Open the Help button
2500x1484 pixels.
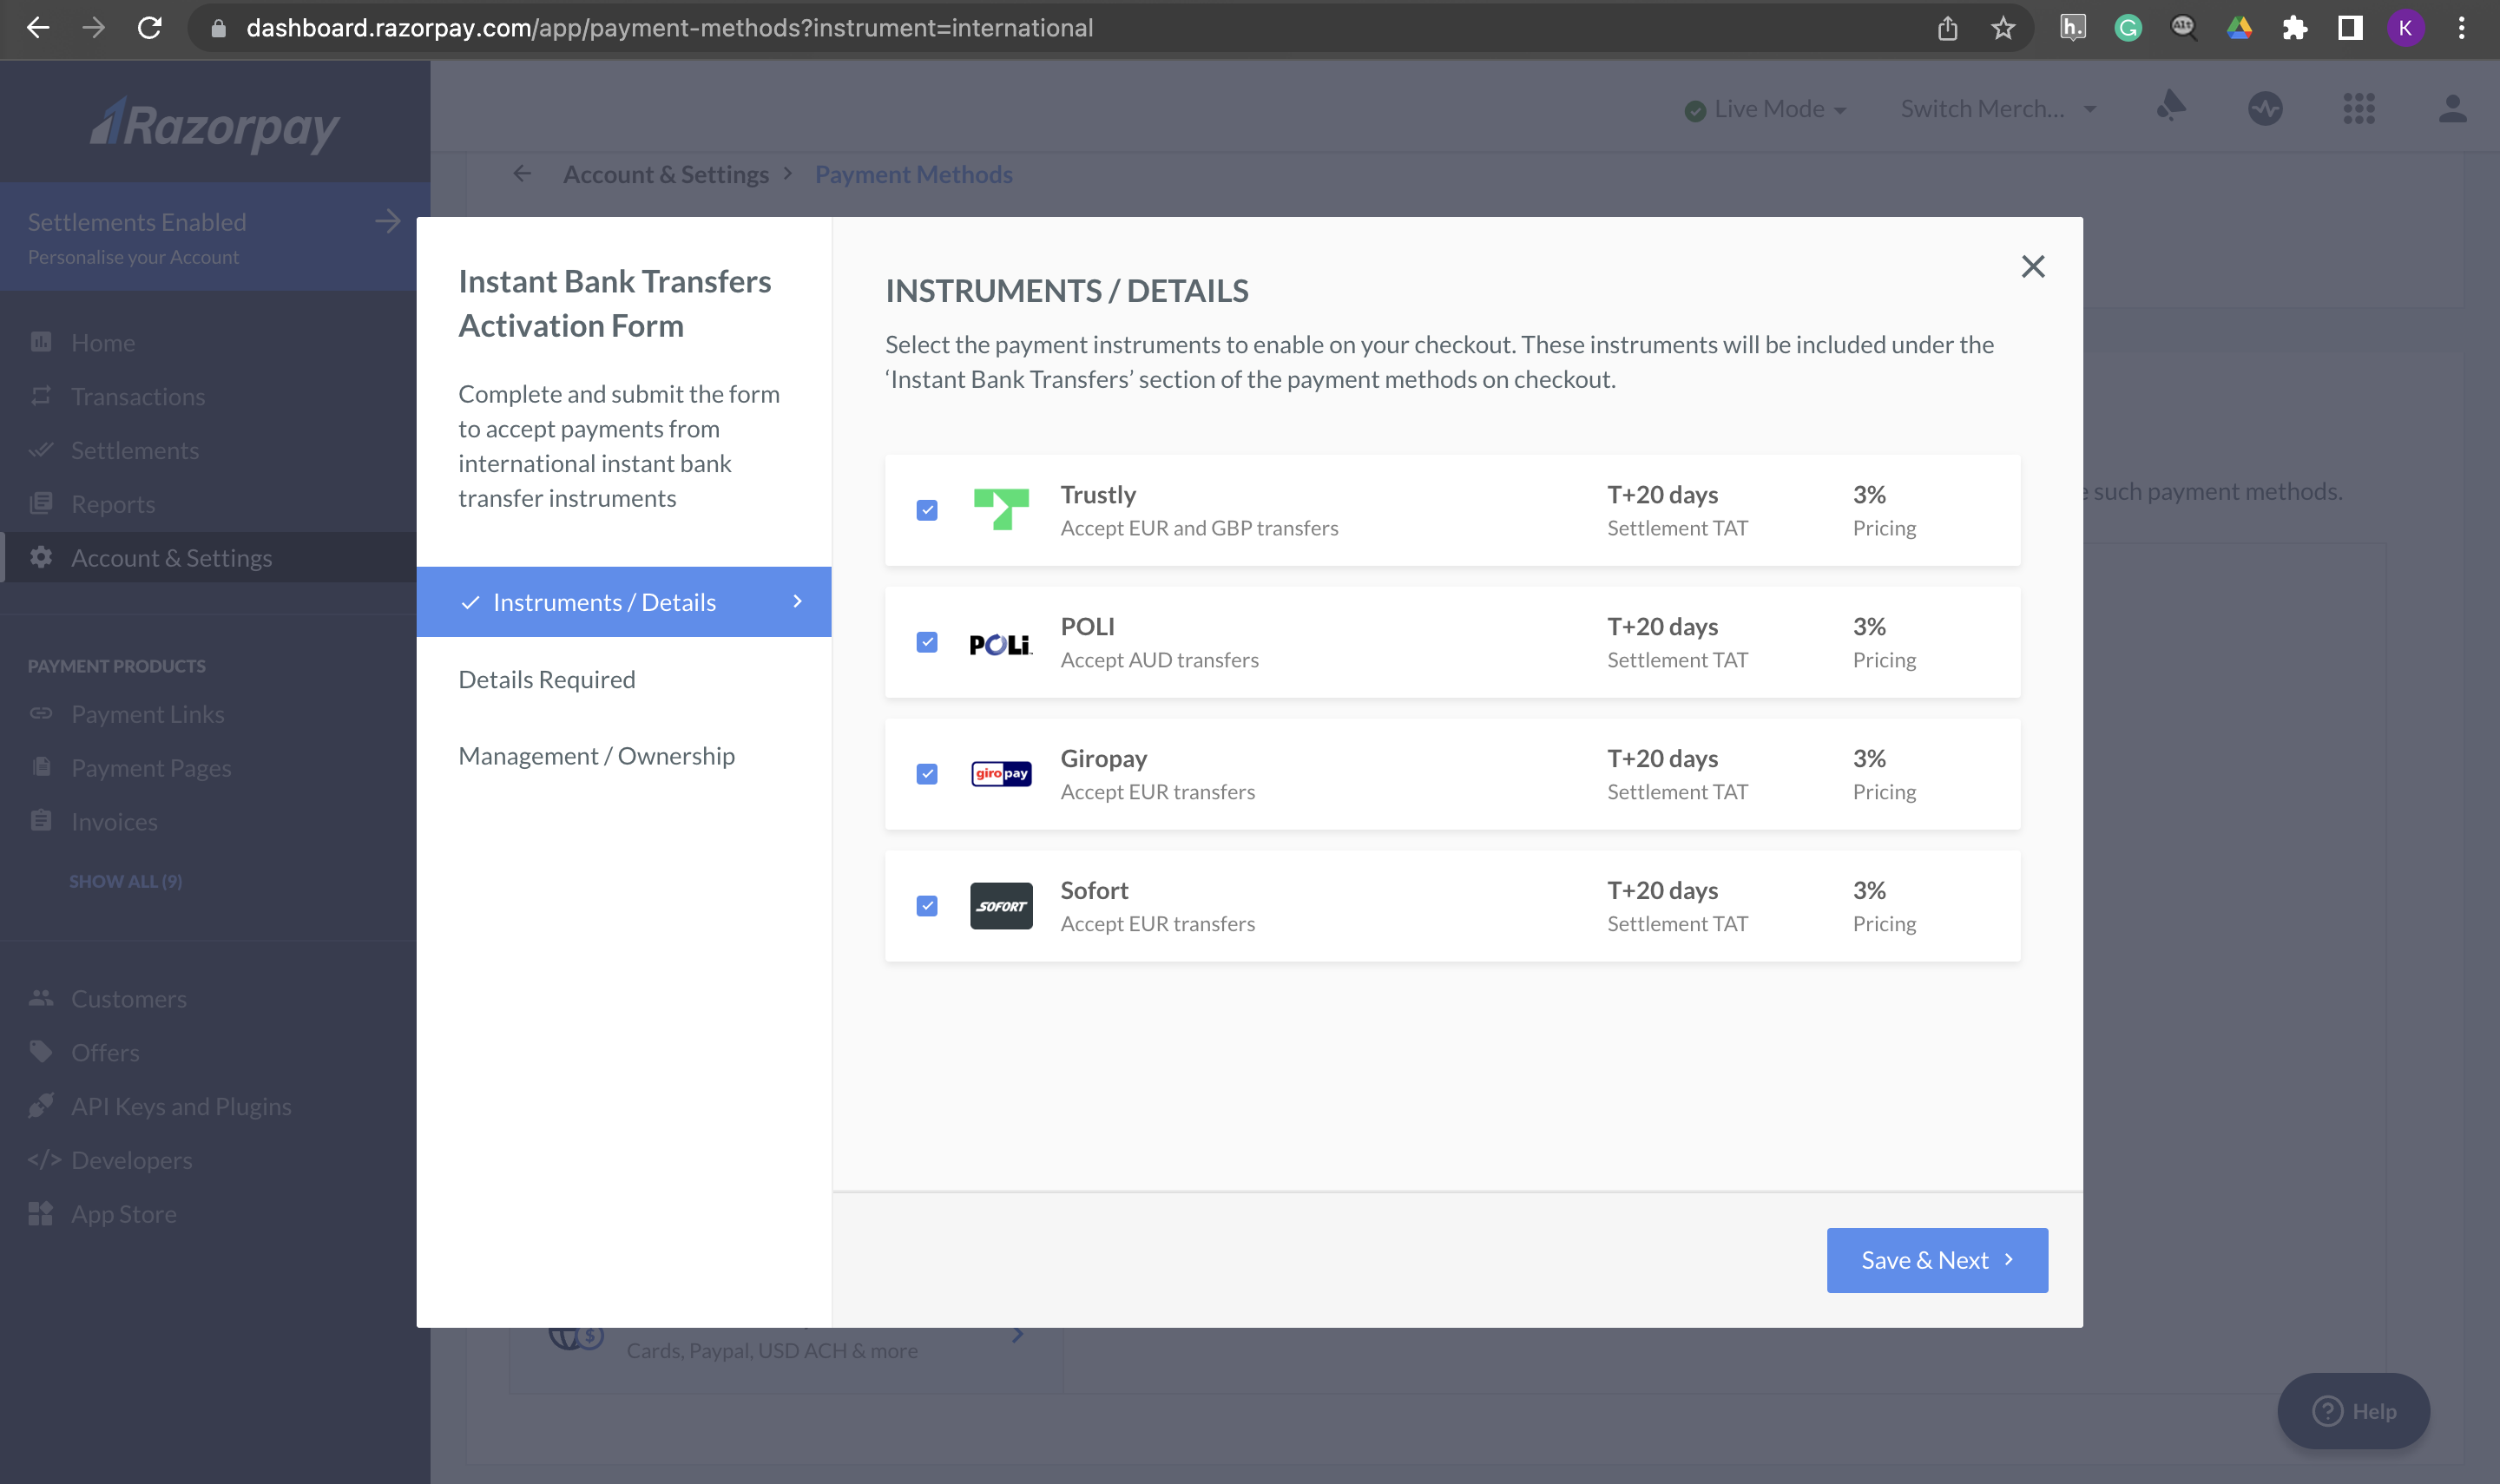coord(2354,1411)
